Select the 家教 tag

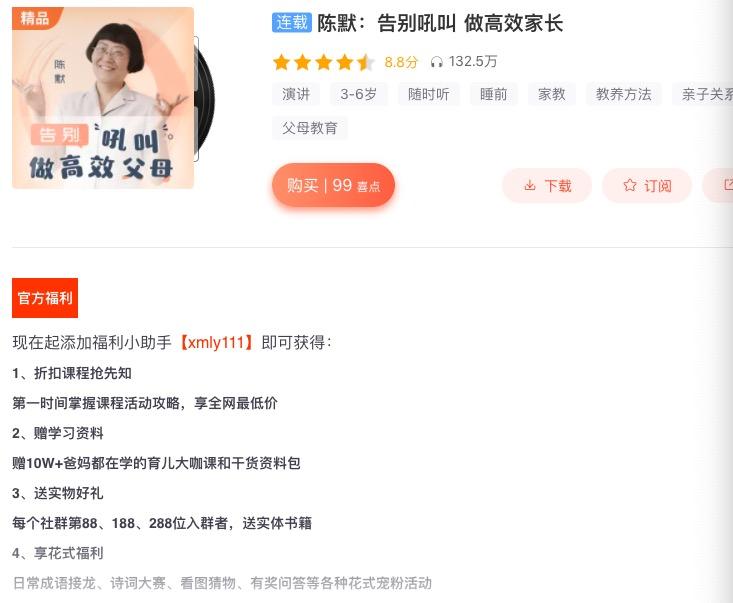click(x=552, y=94)
